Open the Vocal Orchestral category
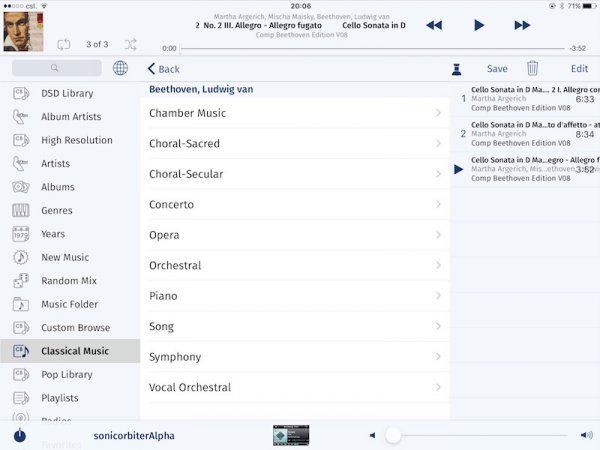Viewport: 600px width, 450px height. point(294,387)
